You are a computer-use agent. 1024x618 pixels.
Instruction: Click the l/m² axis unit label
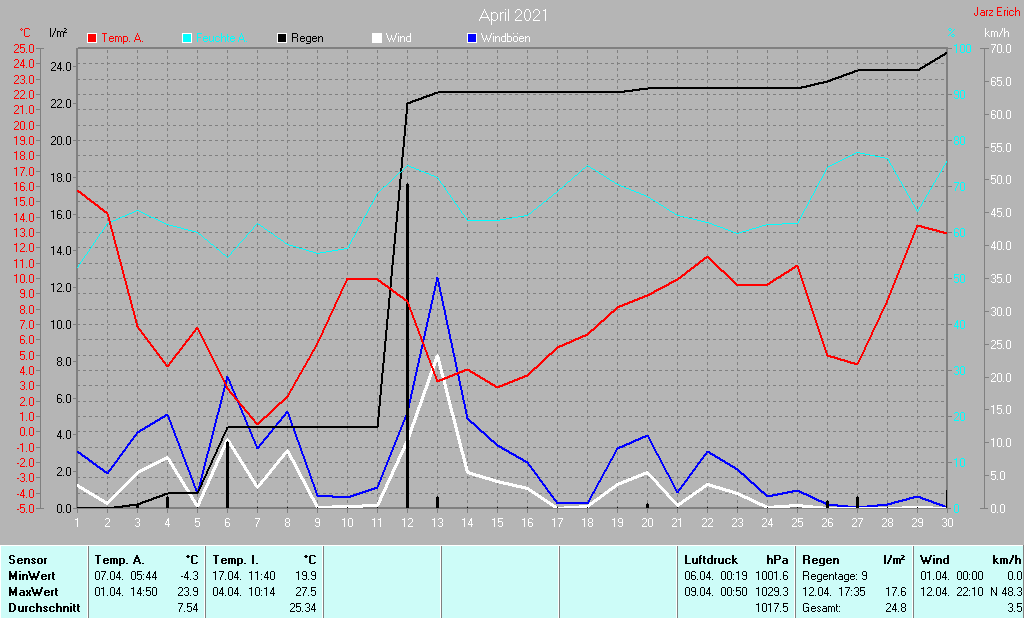[x=58, y=33]
